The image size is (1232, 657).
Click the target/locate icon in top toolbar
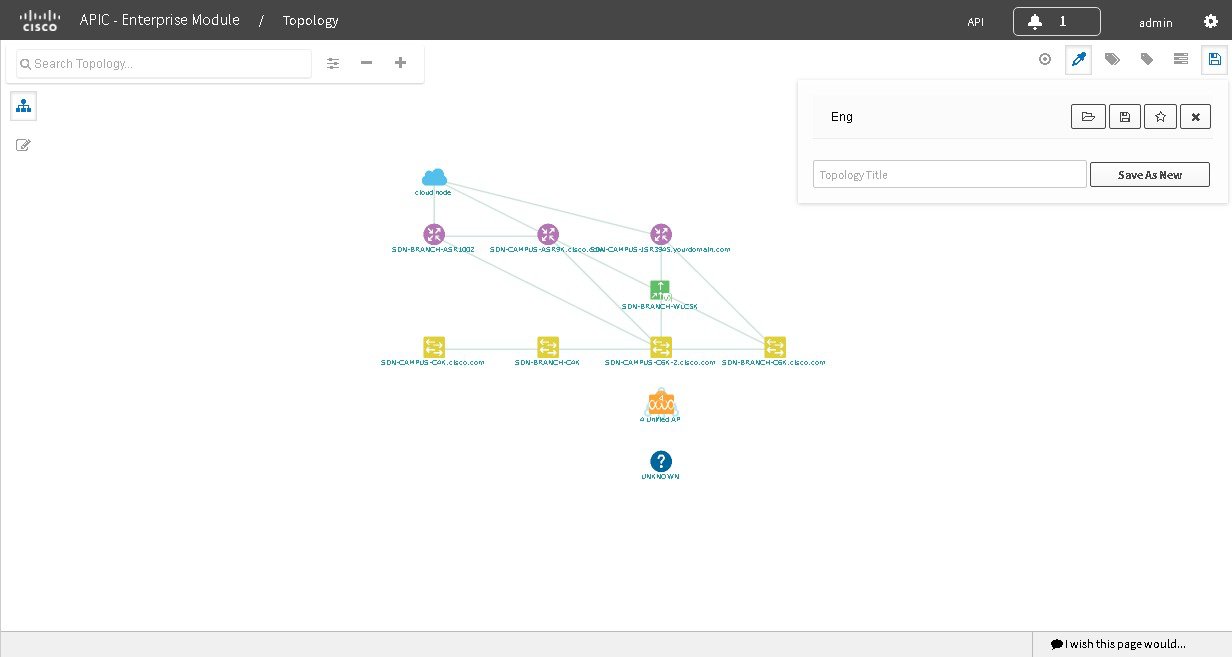click(1045, 59)
